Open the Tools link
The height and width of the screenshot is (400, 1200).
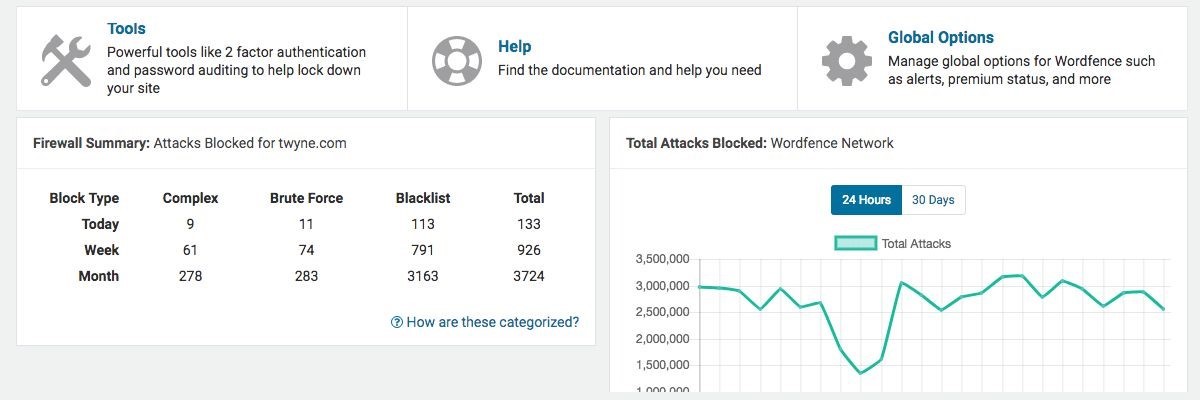click(126, 29)
